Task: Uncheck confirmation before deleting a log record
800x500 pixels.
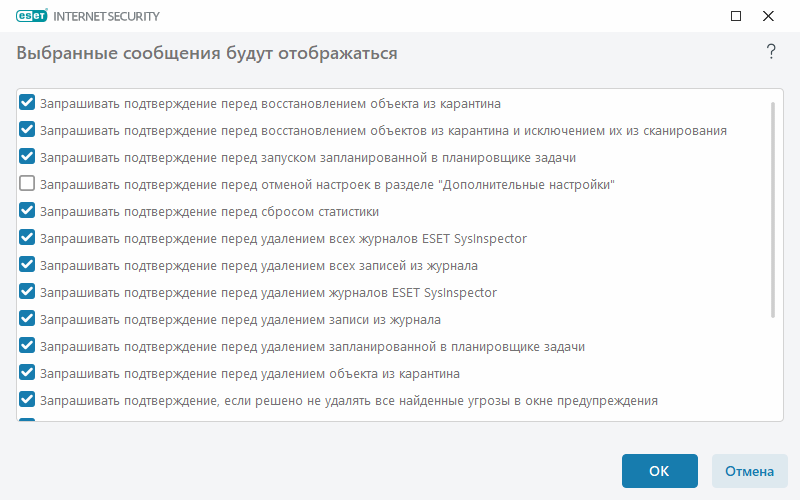Action: [x=27, y=318]
